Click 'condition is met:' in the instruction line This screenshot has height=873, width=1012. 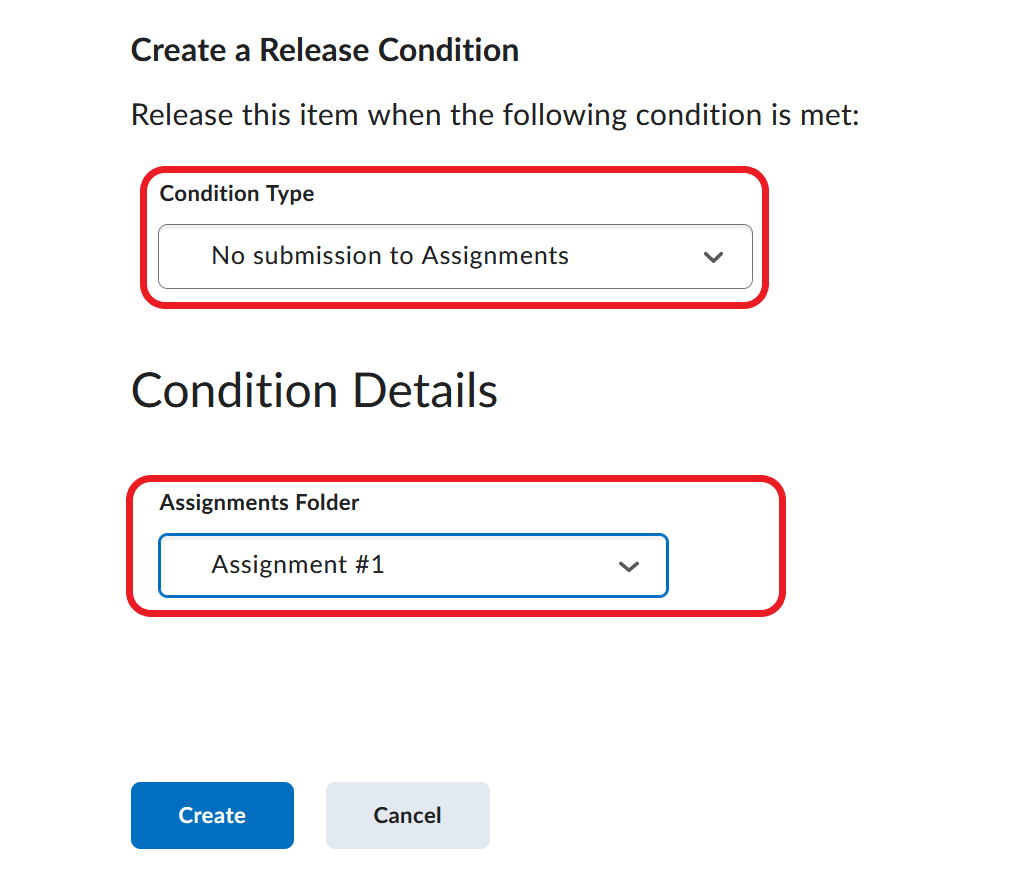coord(747,115)
